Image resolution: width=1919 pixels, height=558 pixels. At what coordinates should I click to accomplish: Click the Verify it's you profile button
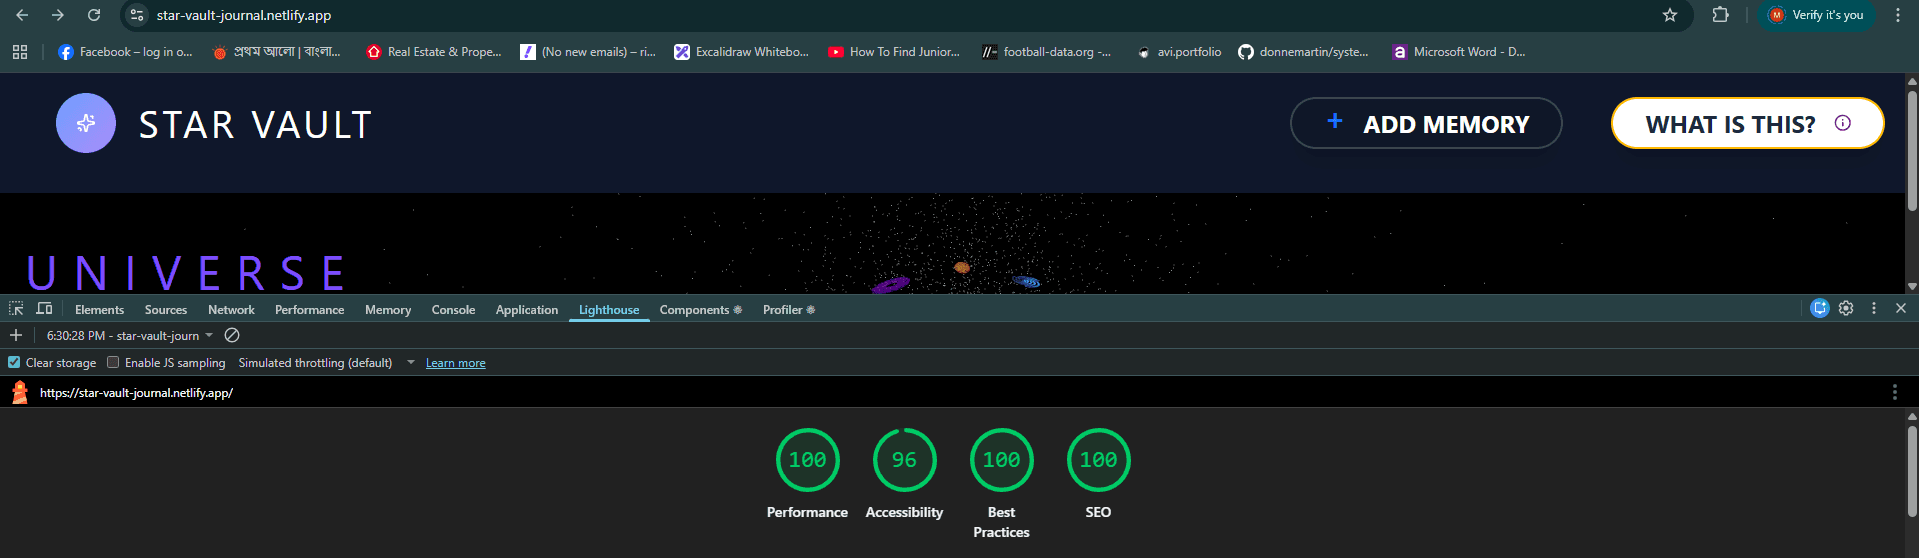click(x=1817, y=15)
